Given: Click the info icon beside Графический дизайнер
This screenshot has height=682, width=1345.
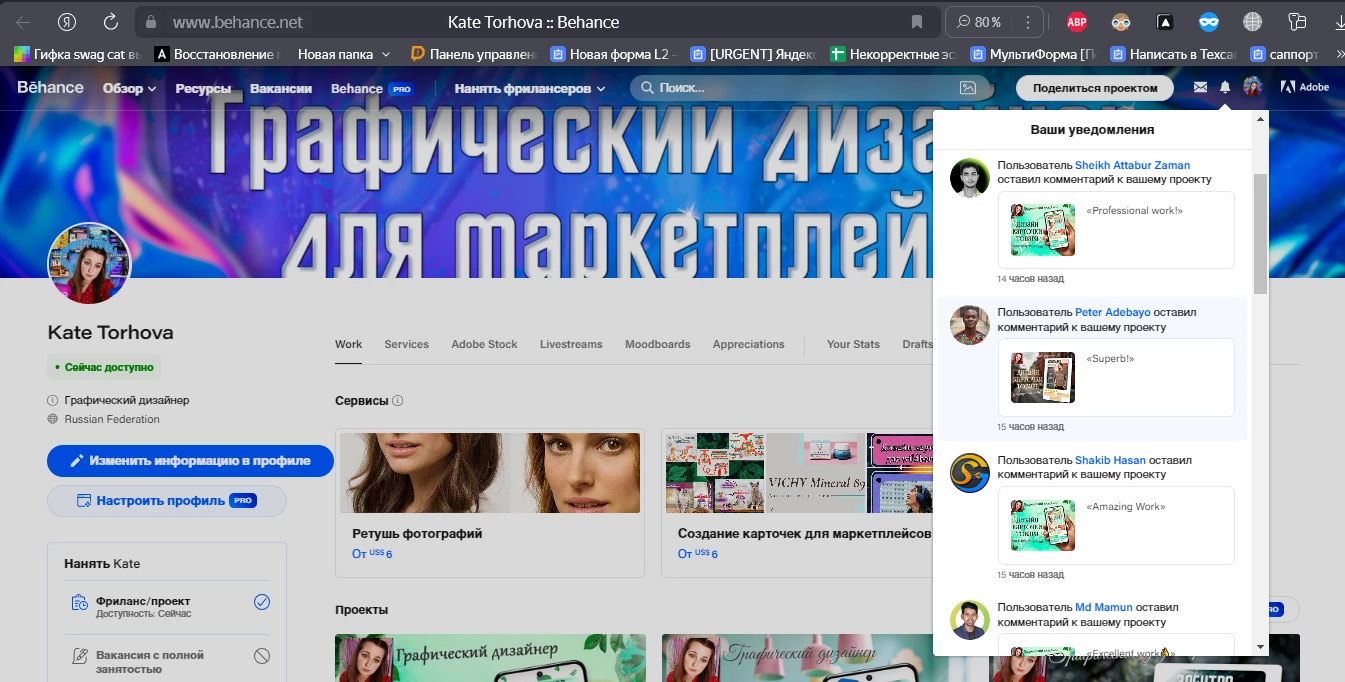Looking at the screenshot, I should pos(53,400).
